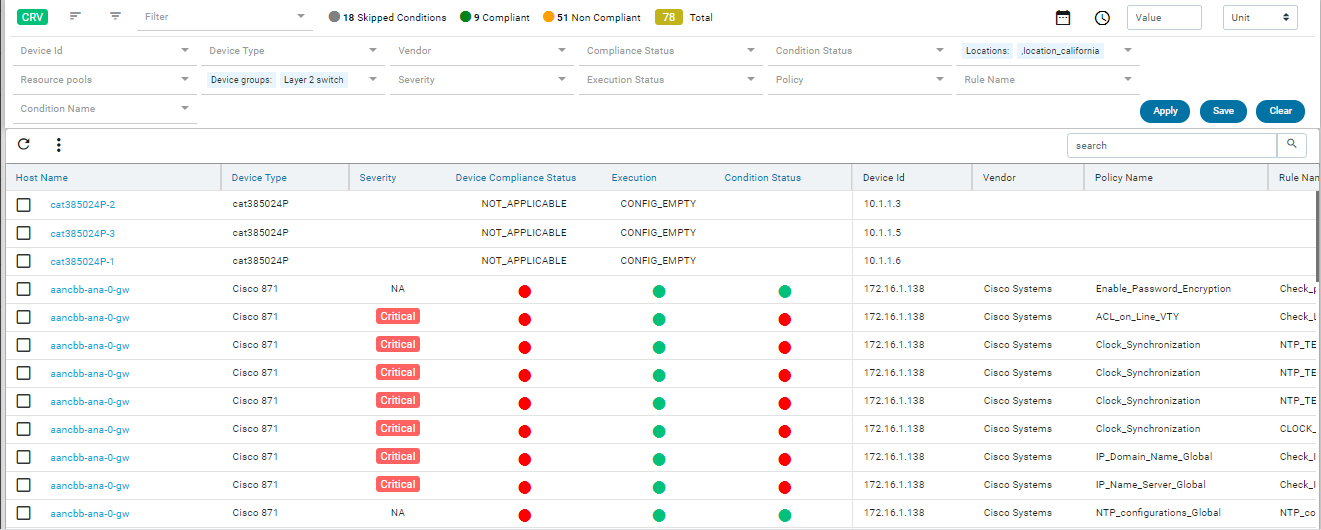Sort by Host Name column header
This screenshot has width=1321, height=530.
(x=42, y=178)
